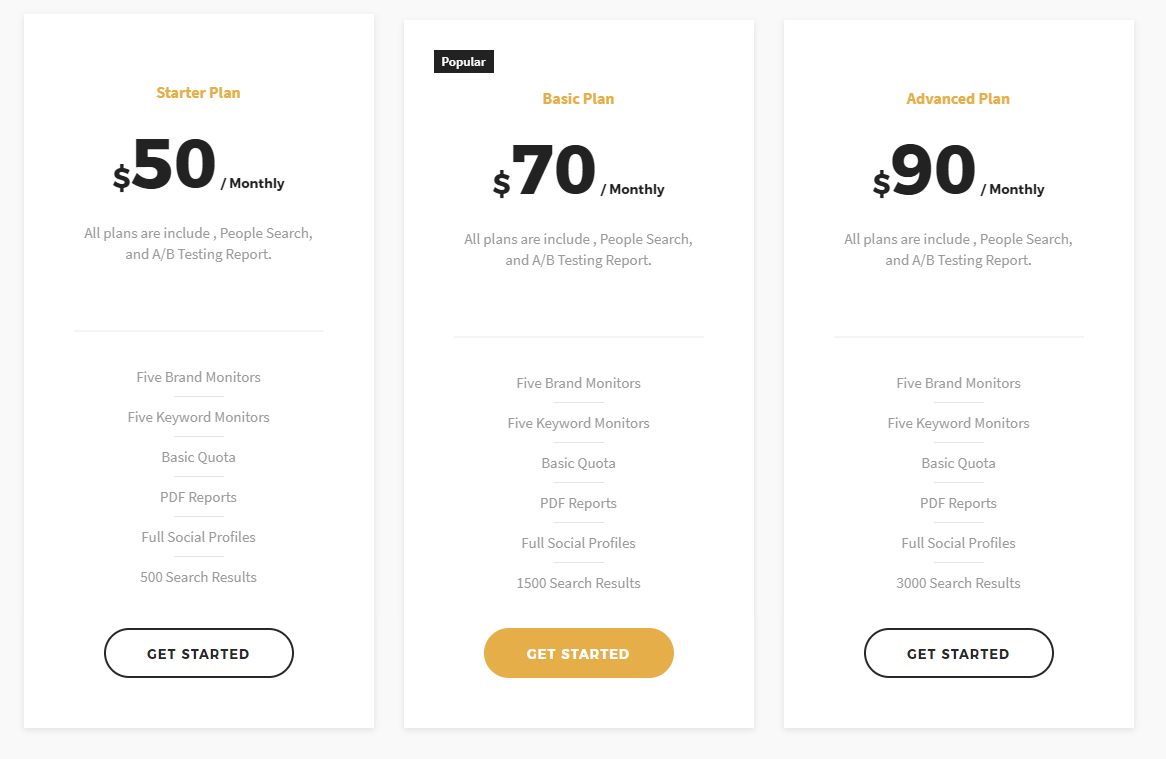Image resolution: width=1166 pixels, height=759 pixels.
Task: Click PDF Reports in Advanced Plan
Action: [x=958, y=503]
